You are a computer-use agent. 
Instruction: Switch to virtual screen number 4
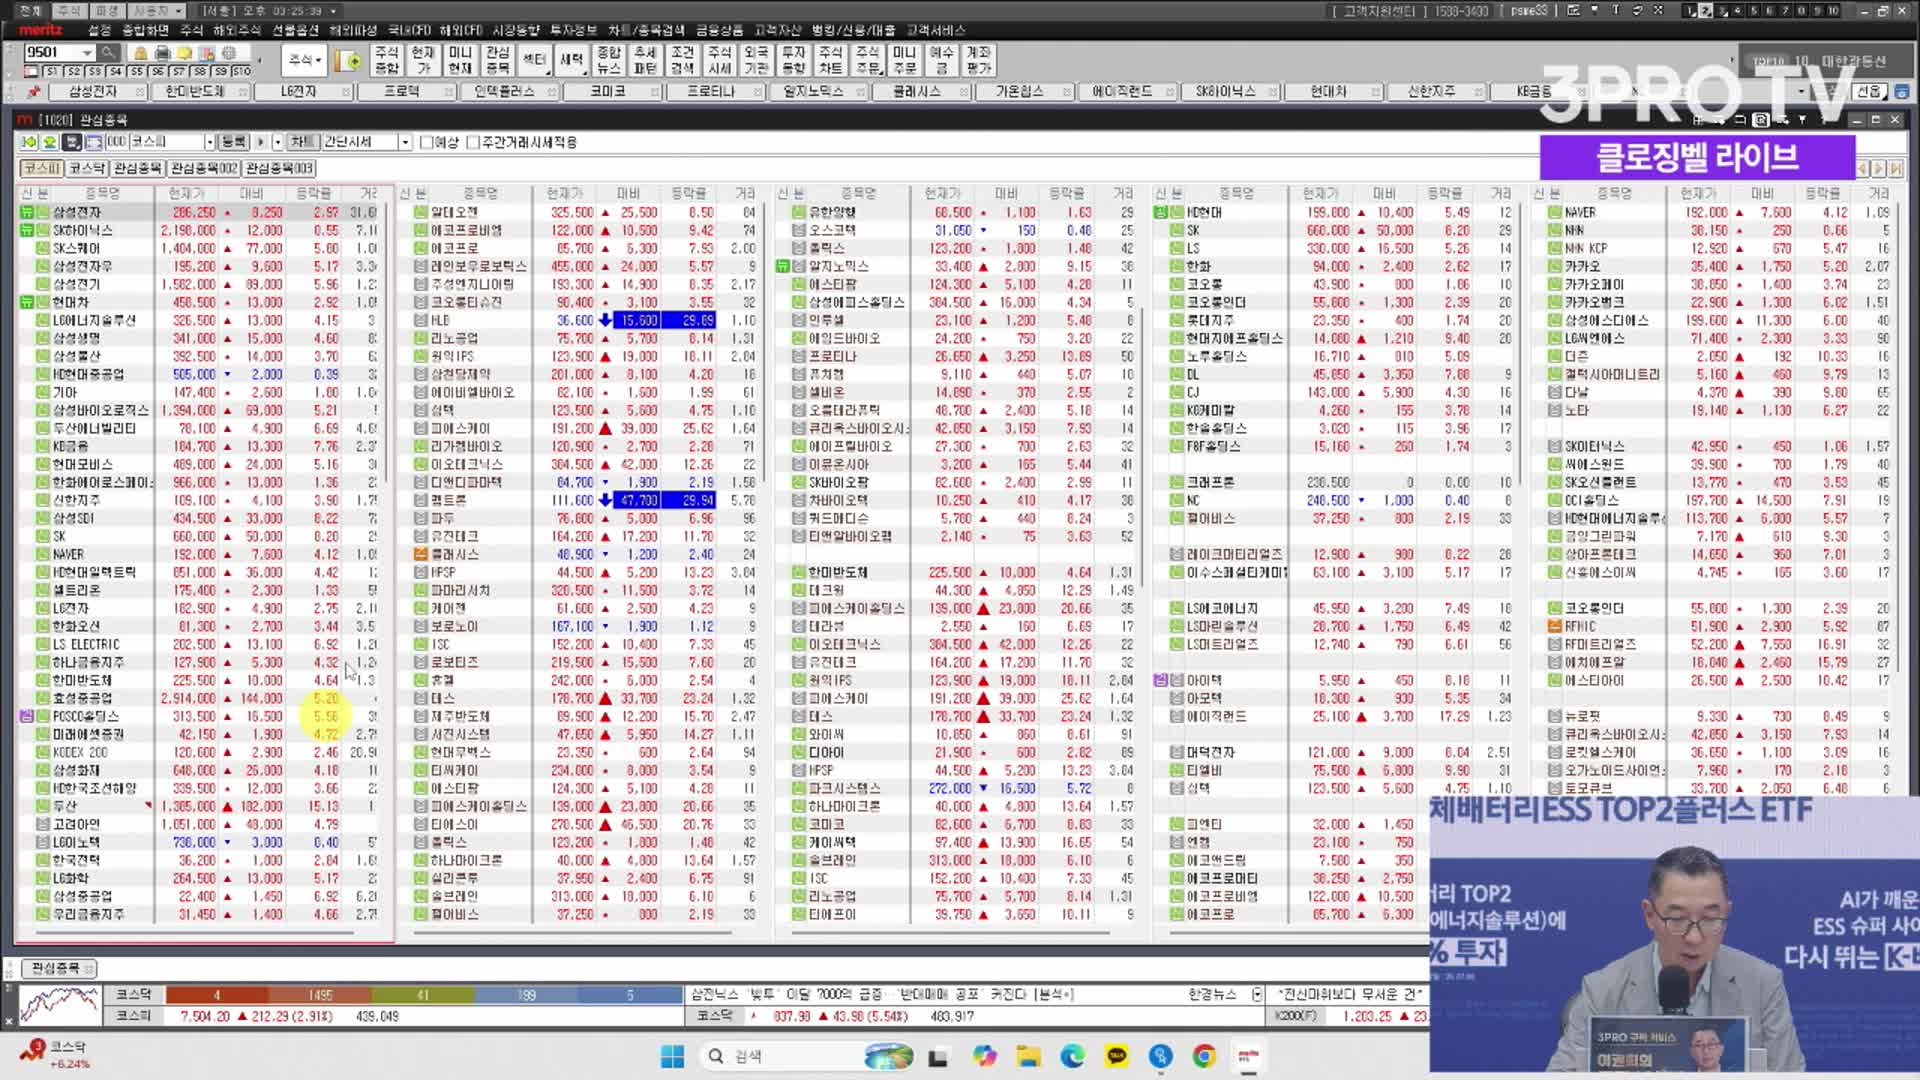pyautogui.click(x=1738, y=10)
